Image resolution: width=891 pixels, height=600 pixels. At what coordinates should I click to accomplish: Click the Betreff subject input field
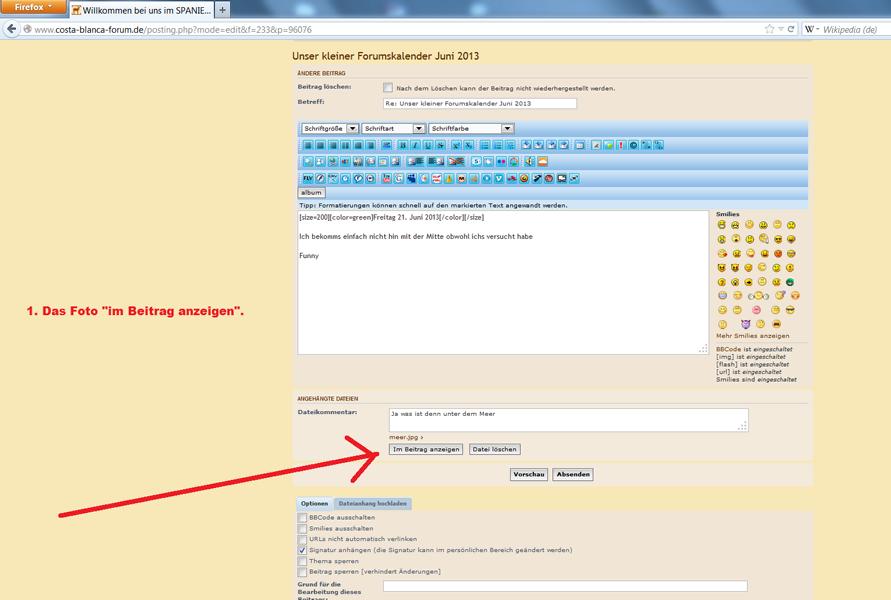[x=480, y=104]
